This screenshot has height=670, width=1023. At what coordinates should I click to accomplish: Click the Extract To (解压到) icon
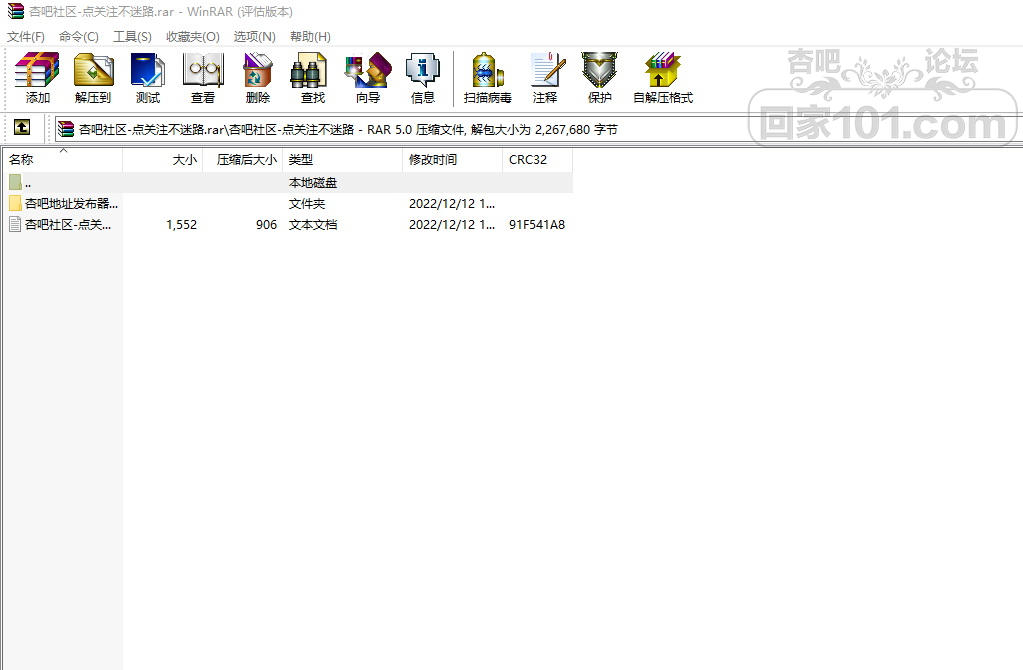93,70
